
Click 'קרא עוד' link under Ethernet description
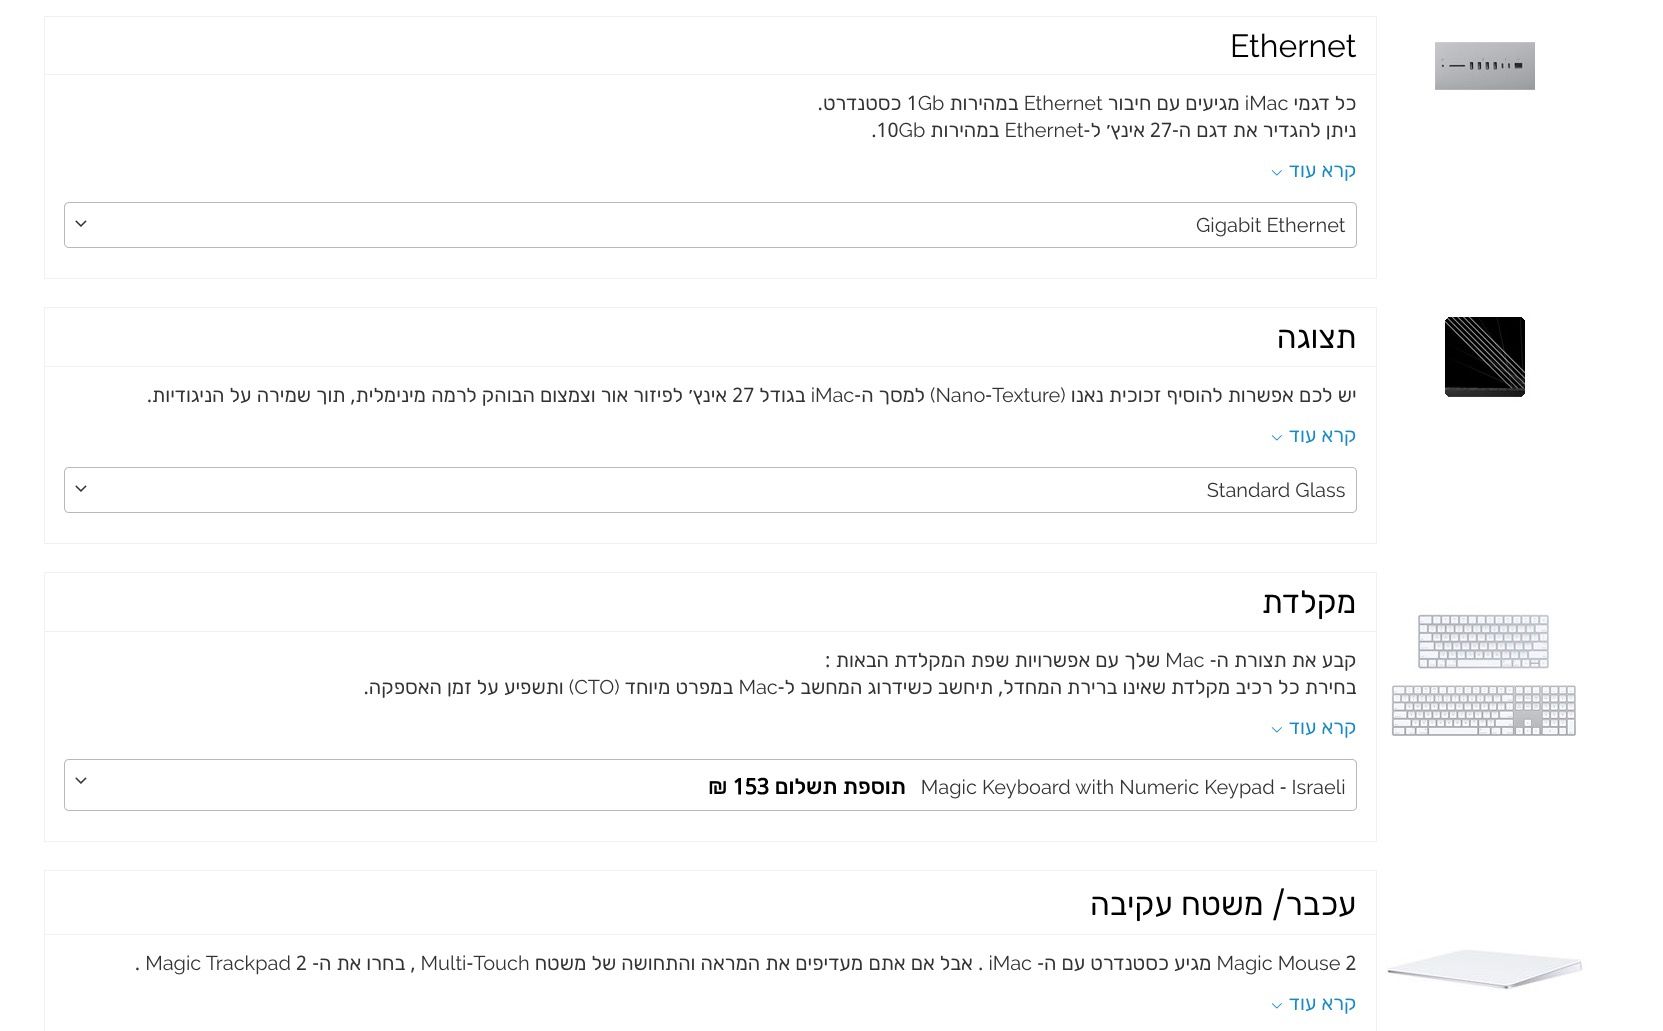pos(1321,171)
